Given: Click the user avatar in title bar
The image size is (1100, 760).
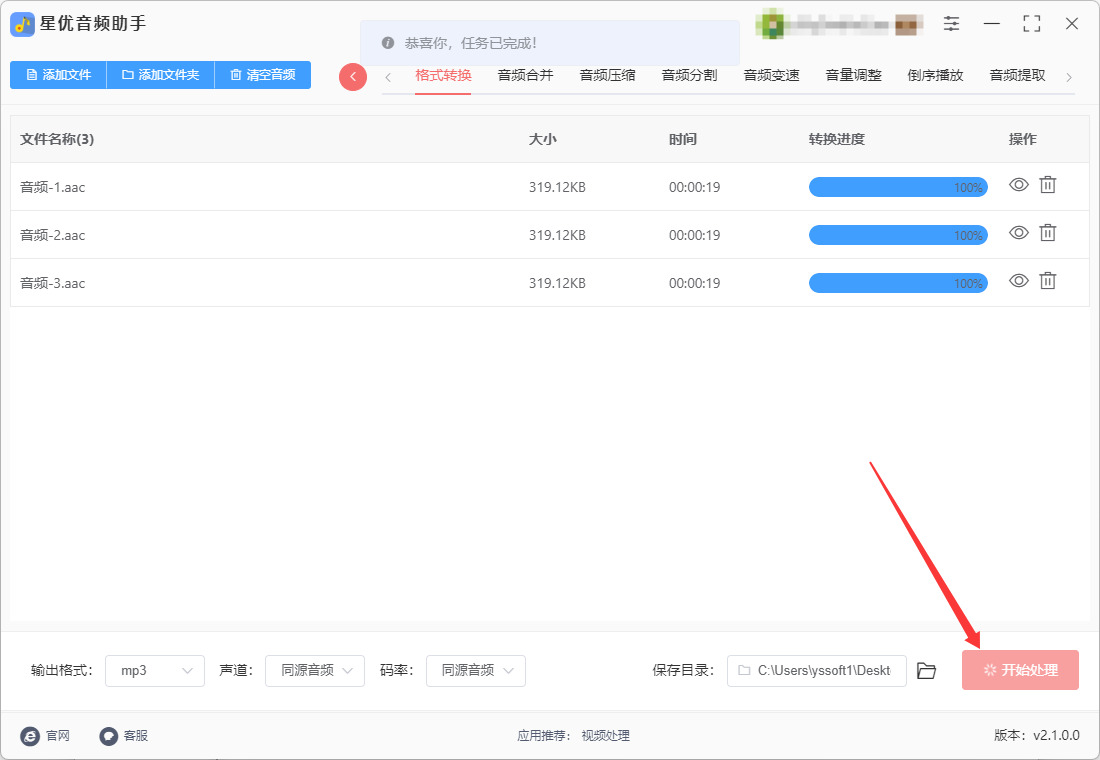Looking at the screenshot, I should 770,25.
